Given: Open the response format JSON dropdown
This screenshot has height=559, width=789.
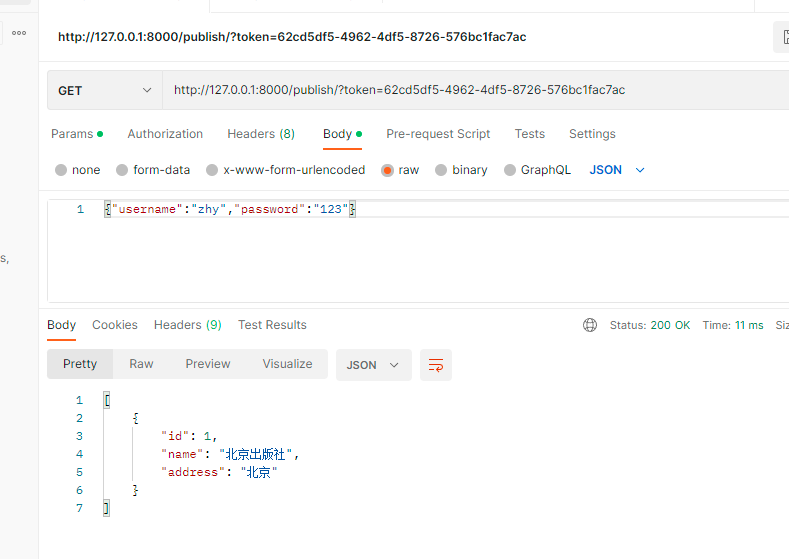Looking at the screenshot, I should 373,365.
